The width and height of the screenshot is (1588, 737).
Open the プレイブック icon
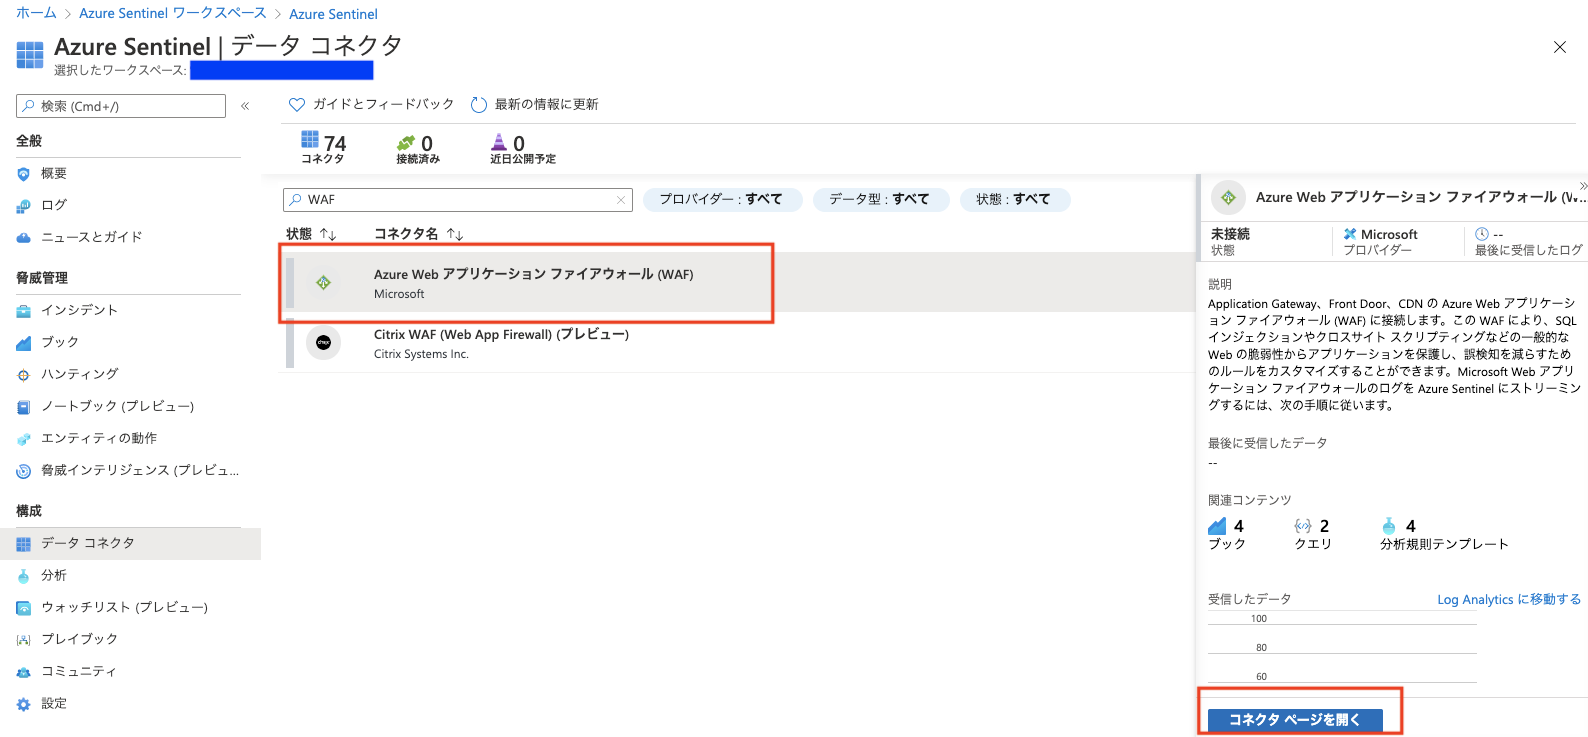(x=24, y=640)
